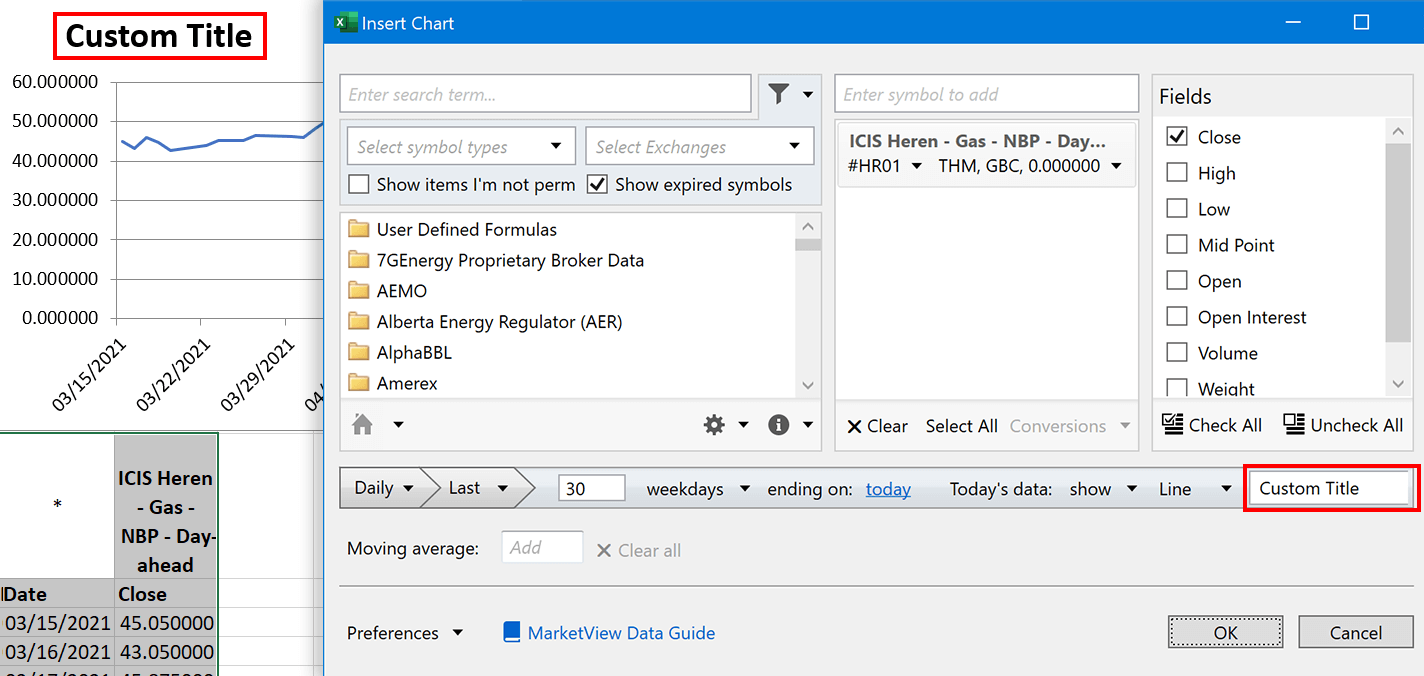
Task: Open the weekdays unit dropdown
Action: point(698,489)
